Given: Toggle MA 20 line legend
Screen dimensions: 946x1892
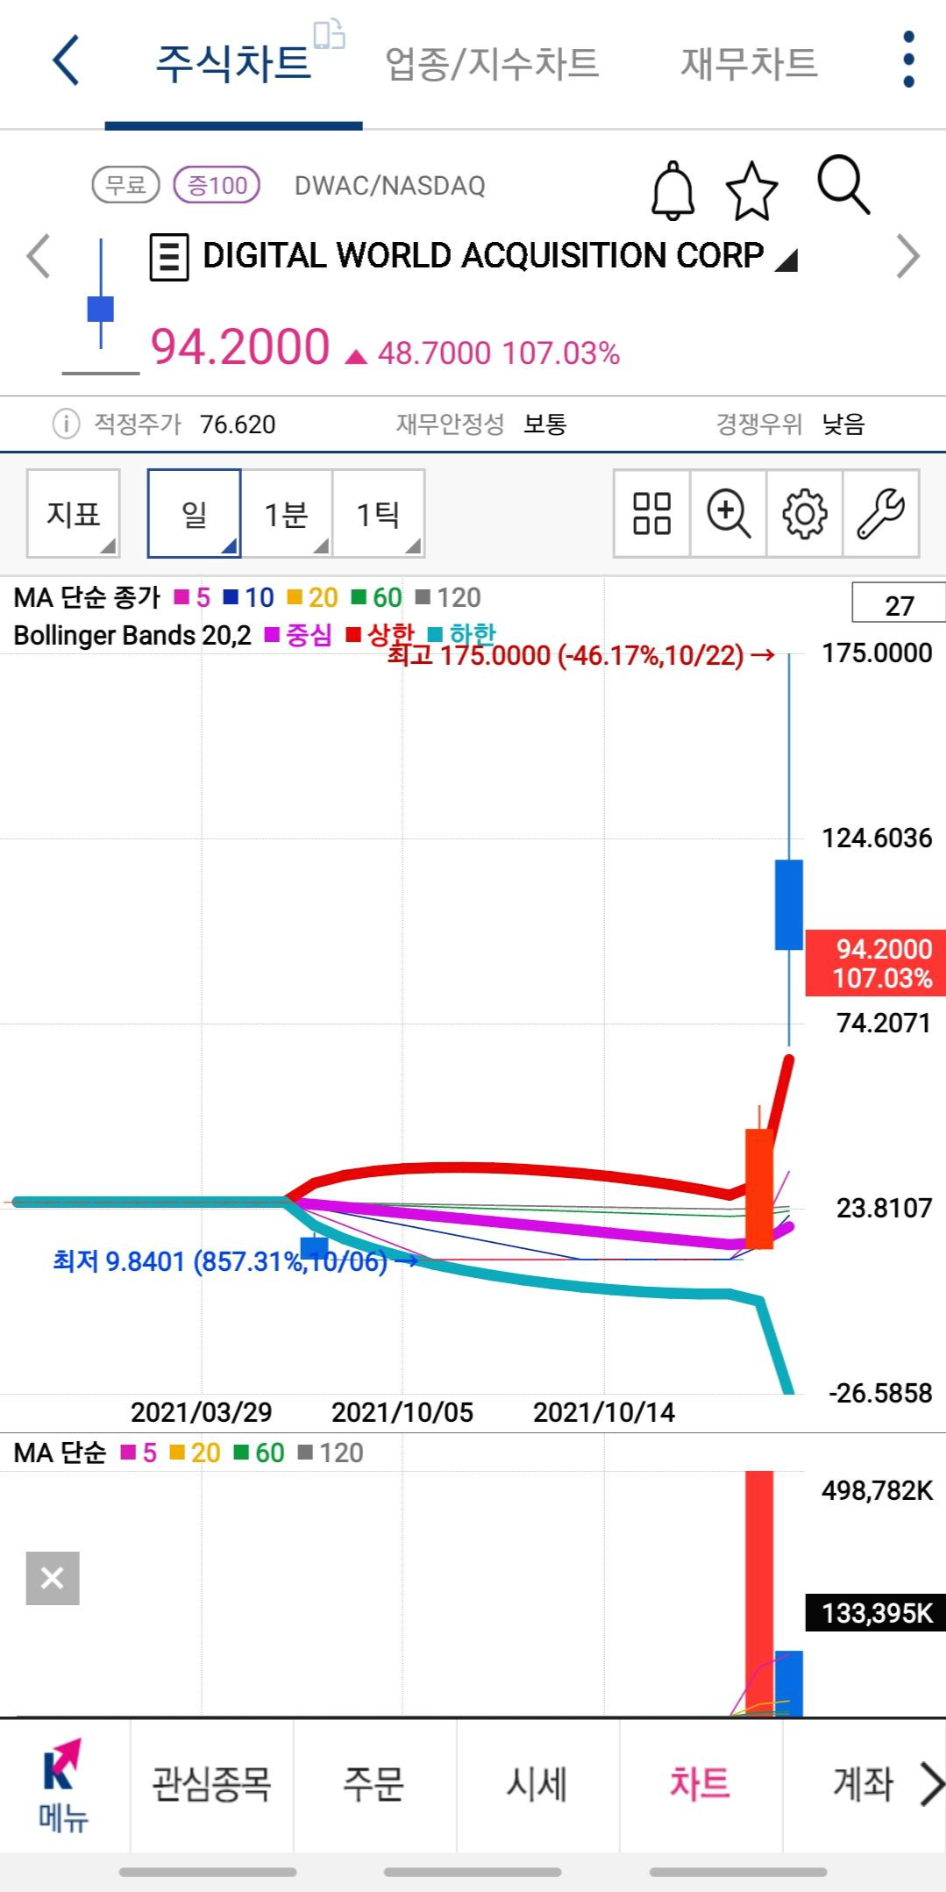Looking at the screenshot, I should [312, 598].
